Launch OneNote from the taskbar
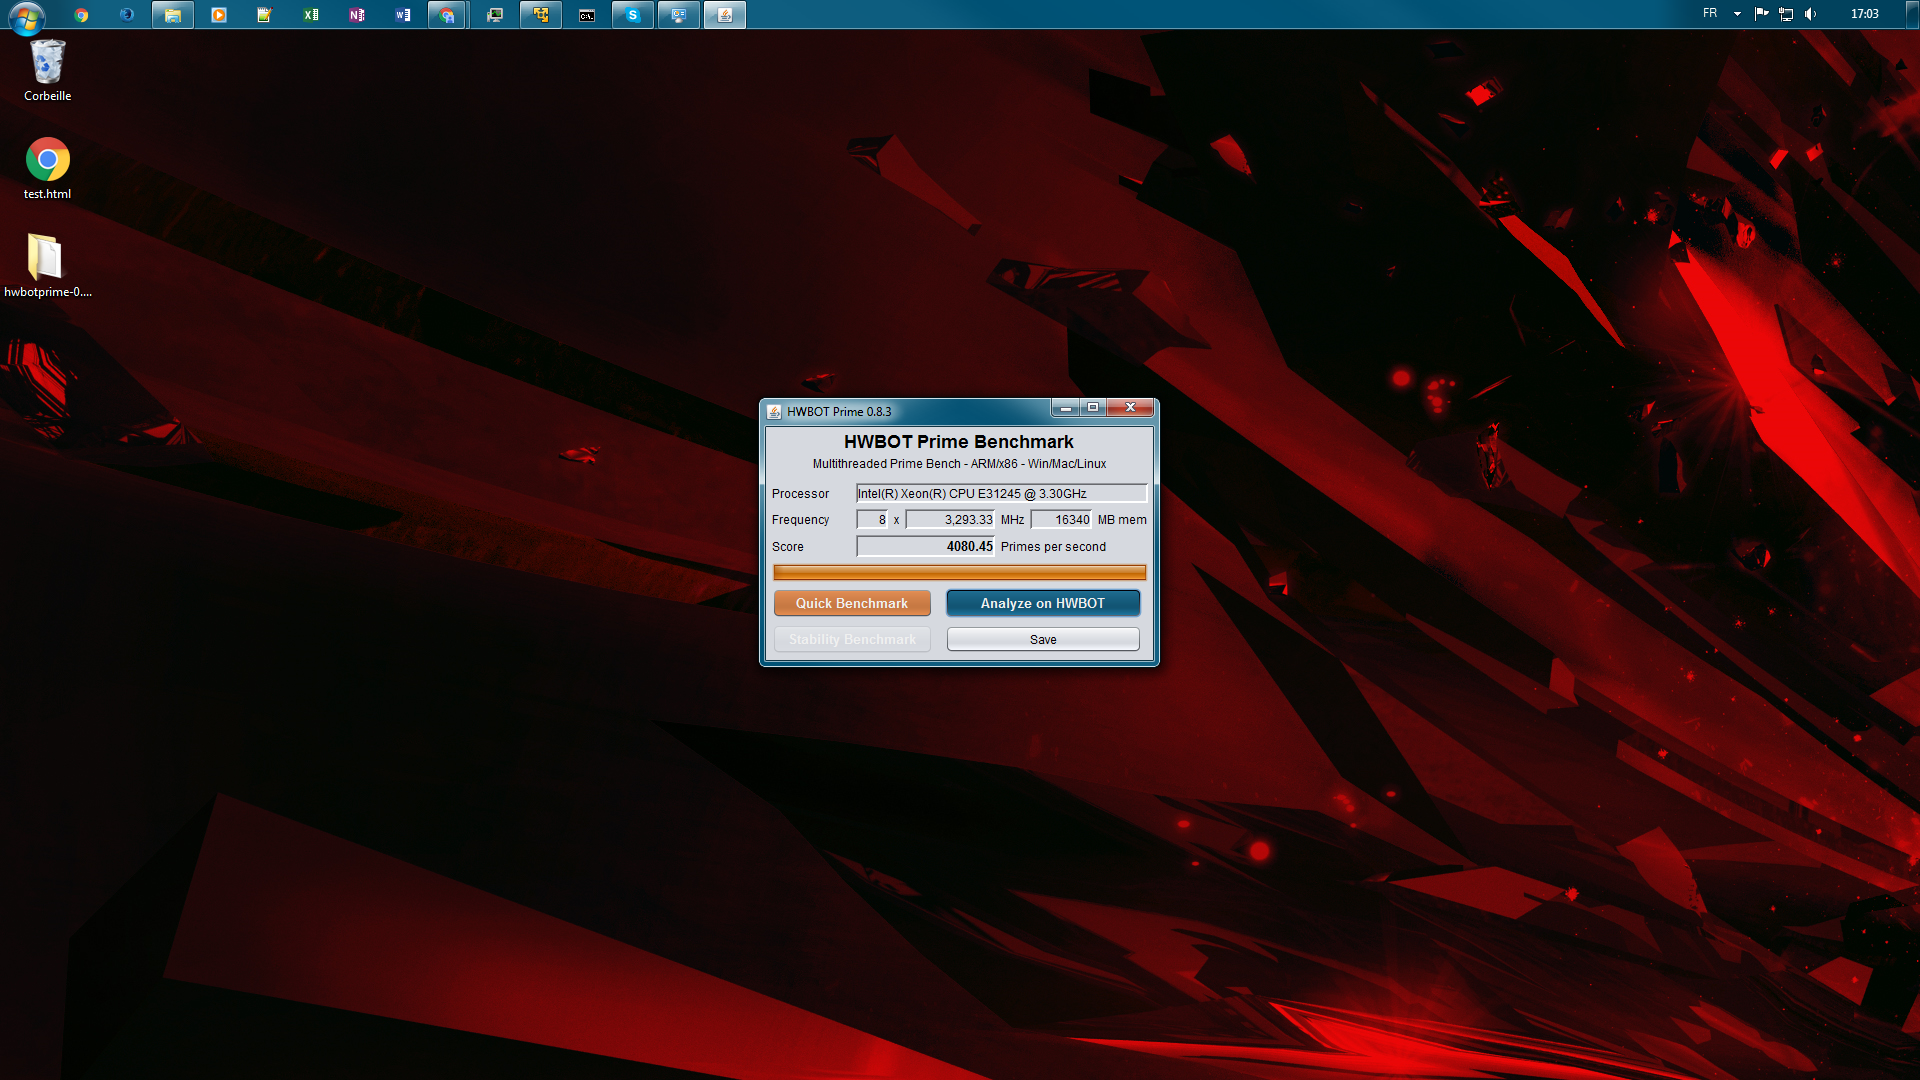Image resolution: width=1920 pixels, height=1080 pixels. [x=357, y=15]
